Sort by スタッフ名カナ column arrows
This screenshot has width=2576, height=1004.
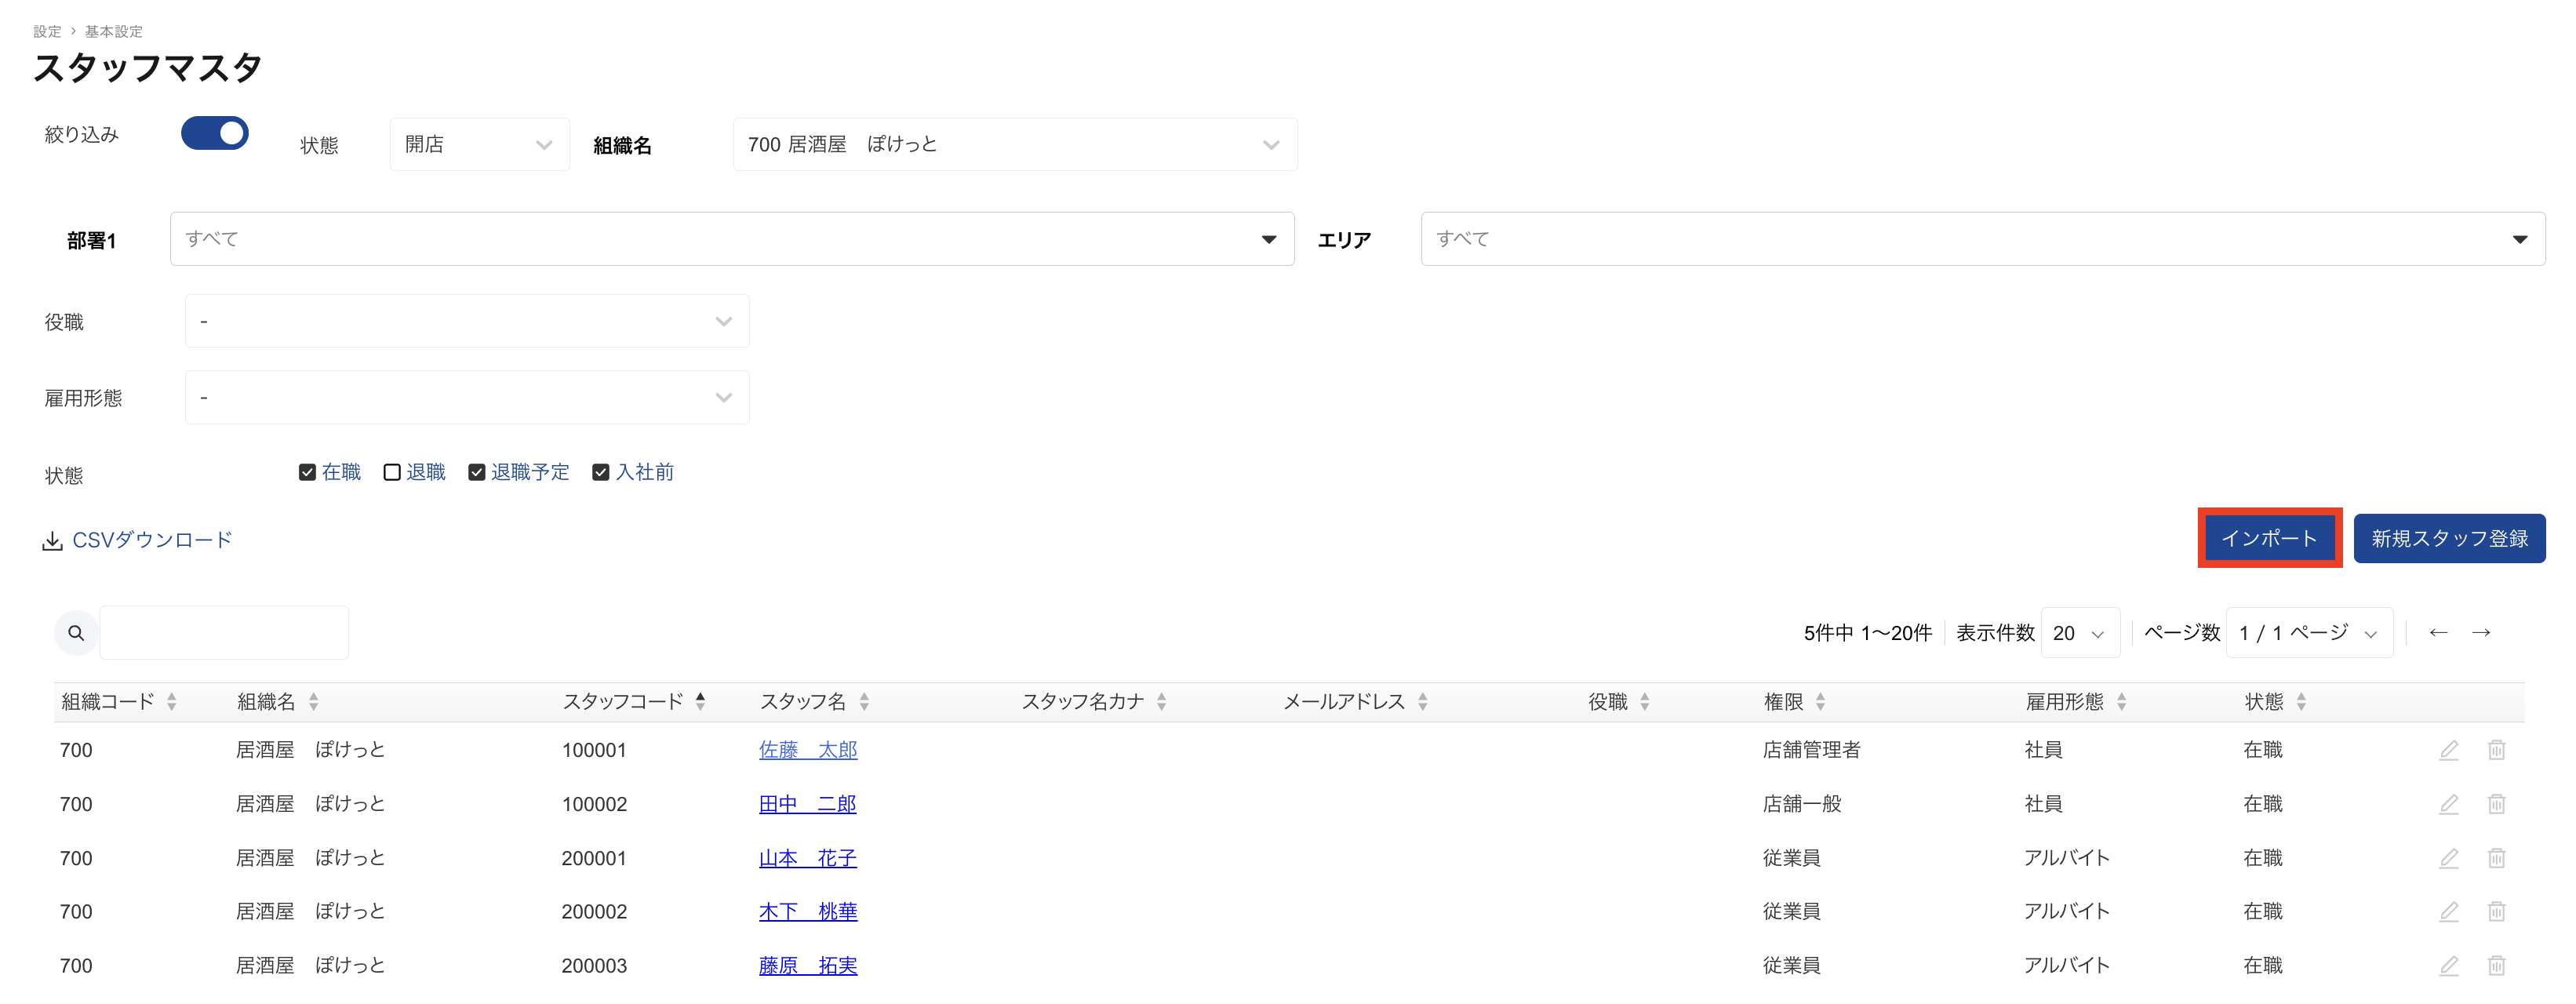click(1161, 702)
